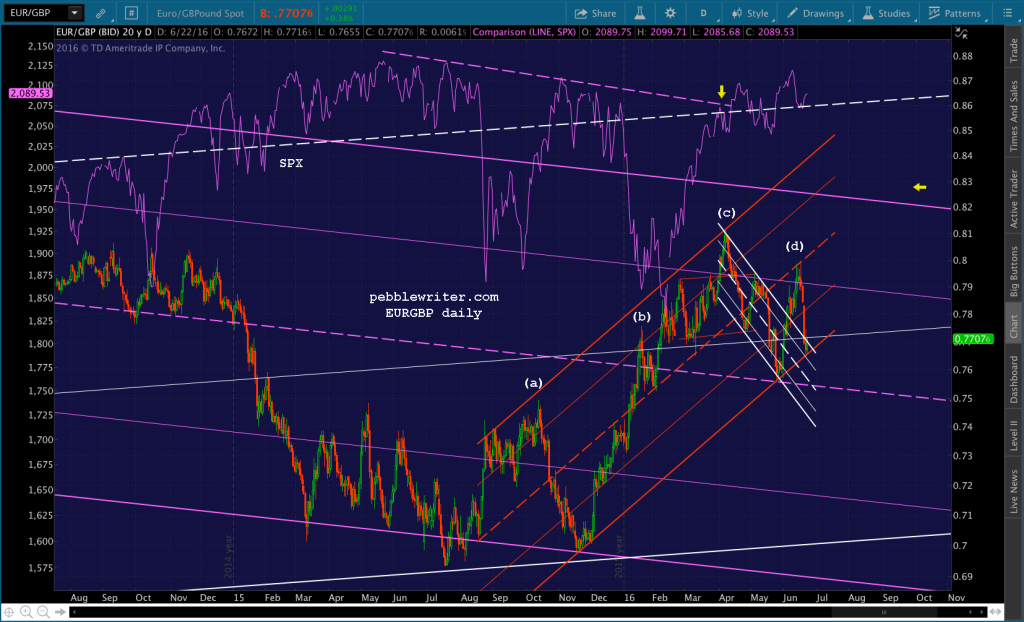Open the EUR/GBP symbol dropdown arrow
This screenshot has width=1024, height=622.
75,12
